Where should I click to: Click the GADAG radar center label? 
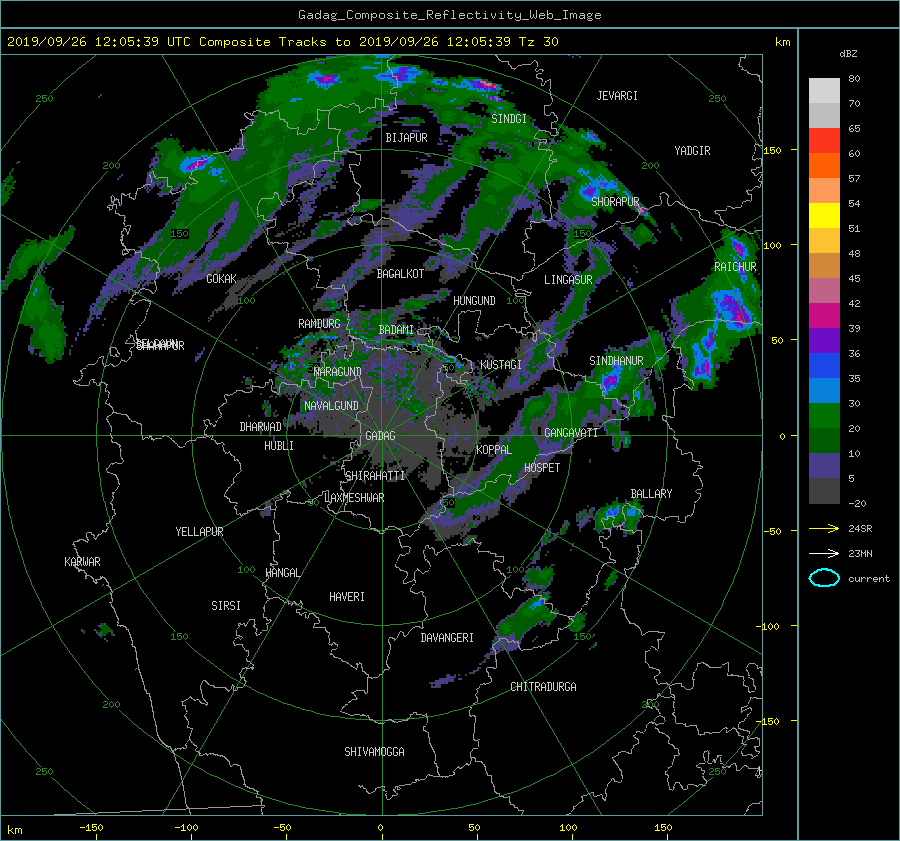[381, 436]
